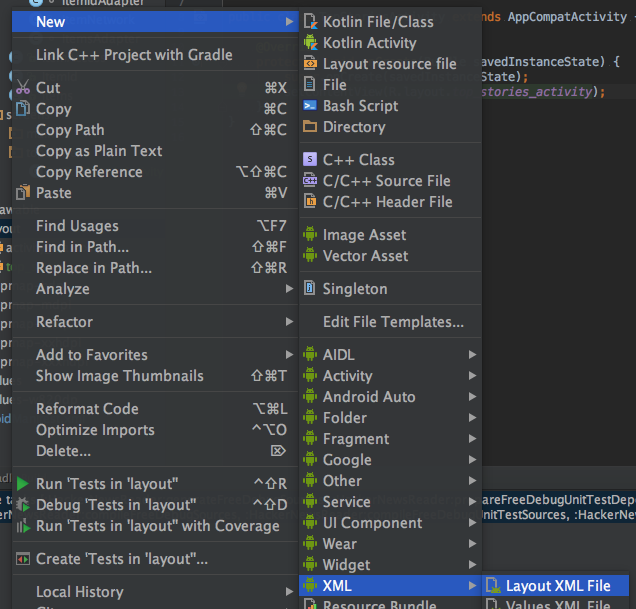
Task: Click the C/C++ Header File icon
Action: 310,201
